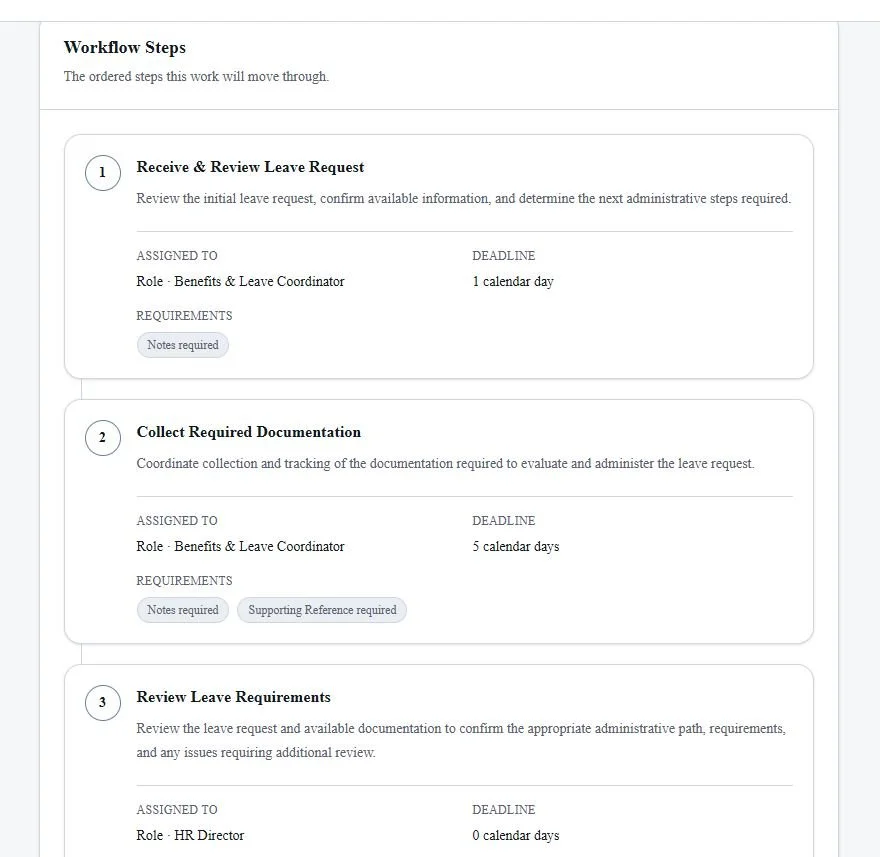Click REQUIREMENTS label in step 2
Image resolution: width=880 pixels, height=857 pixels.
(x=184, y=581)
